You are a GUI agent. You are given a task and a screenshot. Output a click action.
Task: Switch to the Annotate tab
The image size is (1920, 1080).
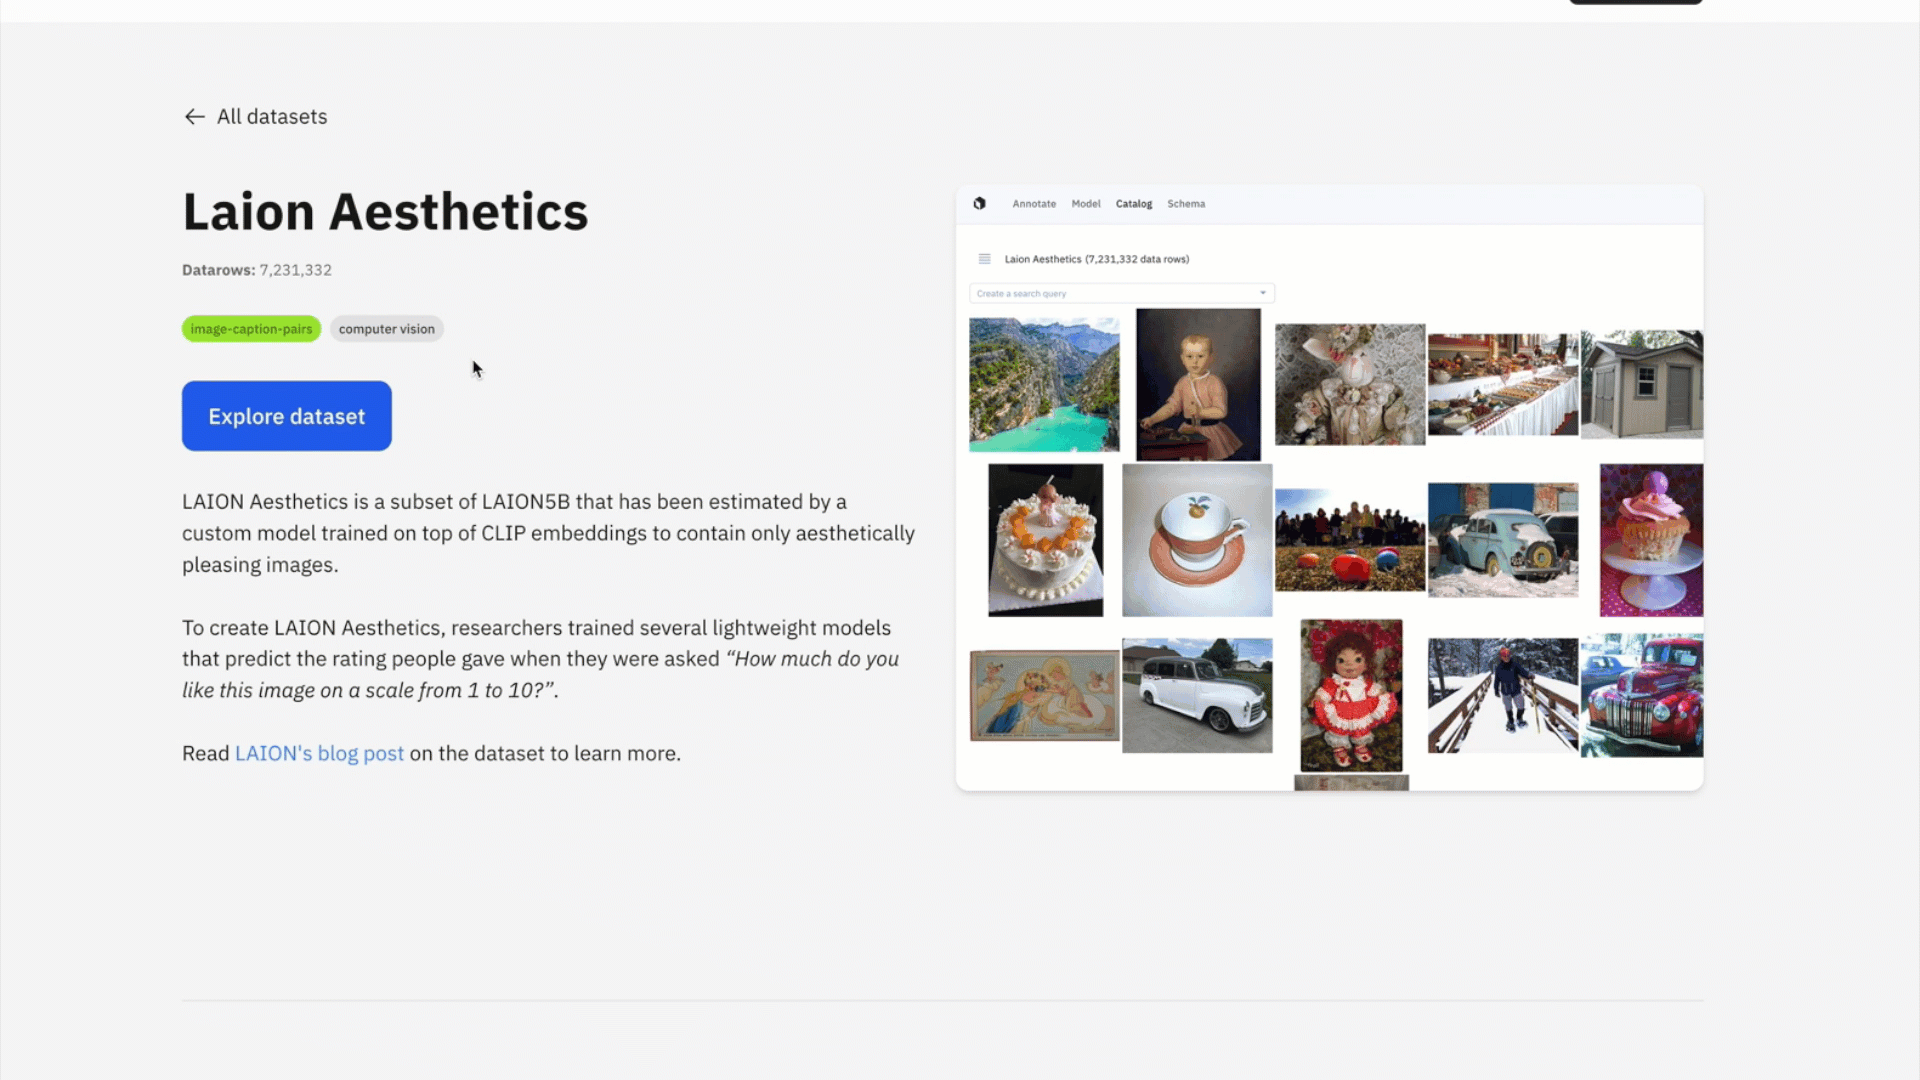pyautogui.click(x=1034, y=204)
